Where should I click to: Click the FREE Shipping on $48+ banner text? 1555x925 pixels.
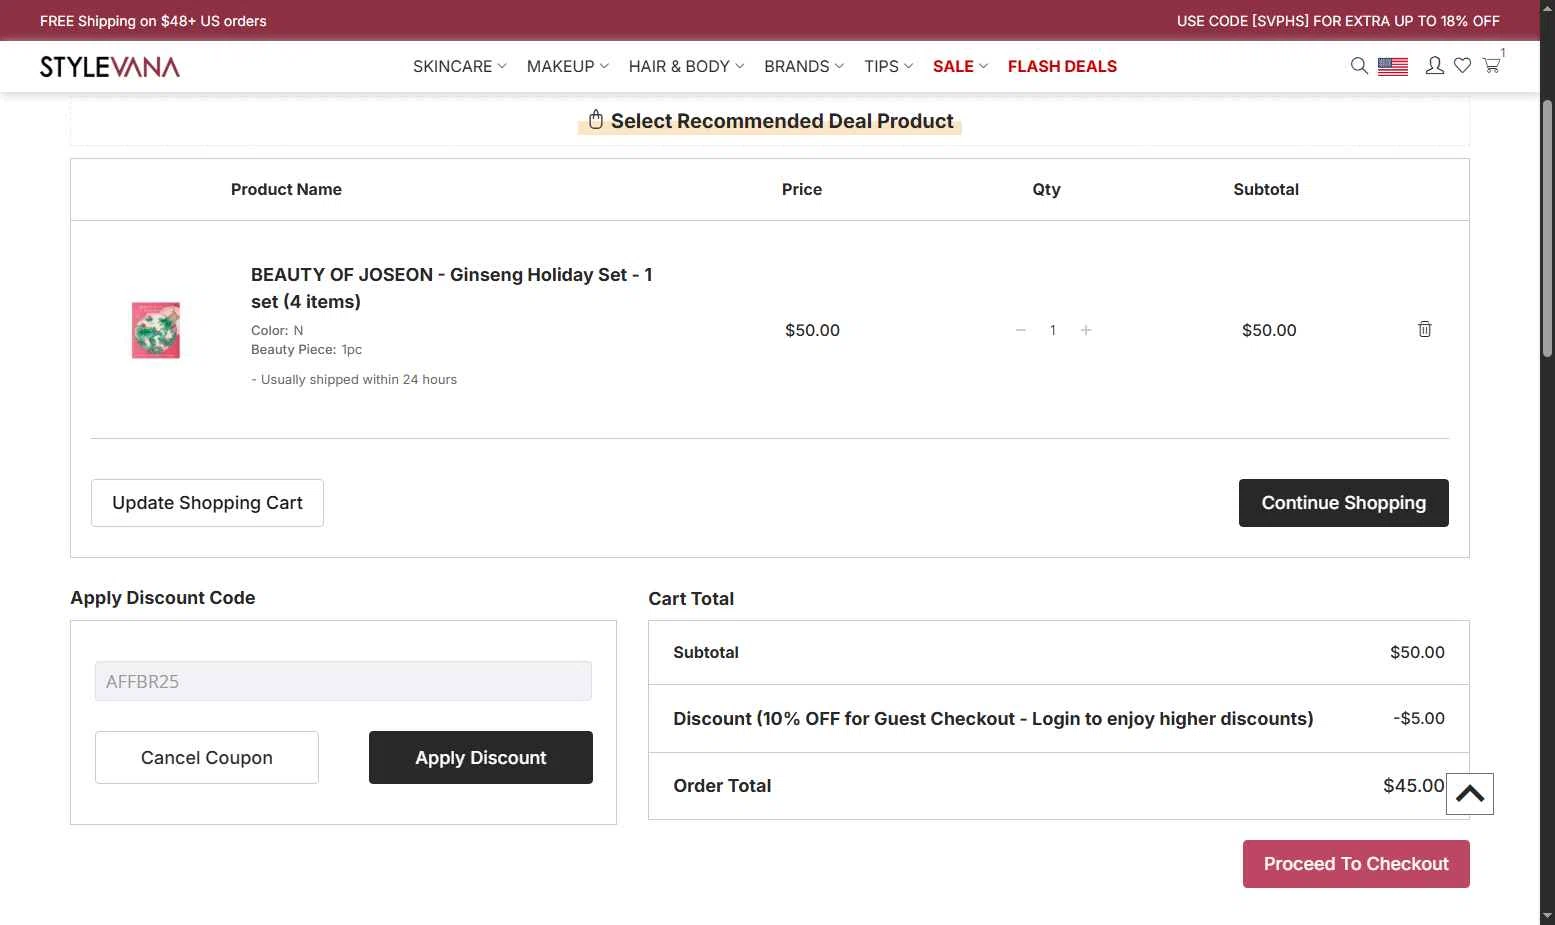tap(153, 21)
